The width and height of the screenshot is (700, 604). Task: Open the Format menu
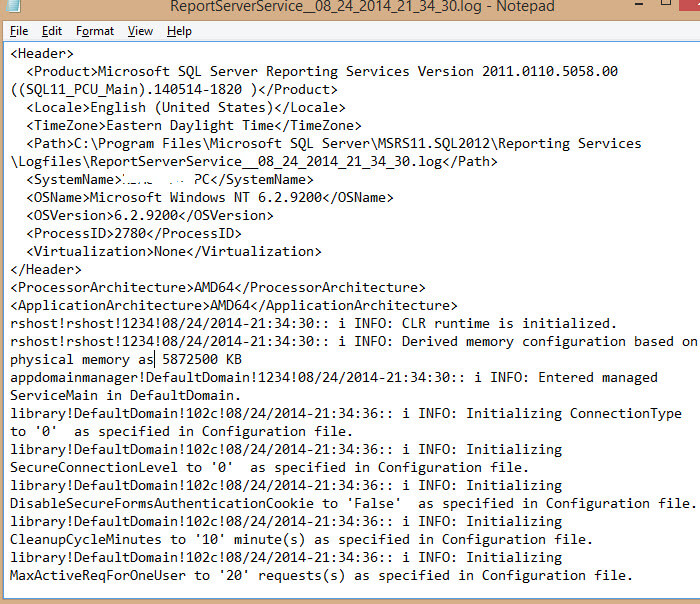[x=95, y=31]
